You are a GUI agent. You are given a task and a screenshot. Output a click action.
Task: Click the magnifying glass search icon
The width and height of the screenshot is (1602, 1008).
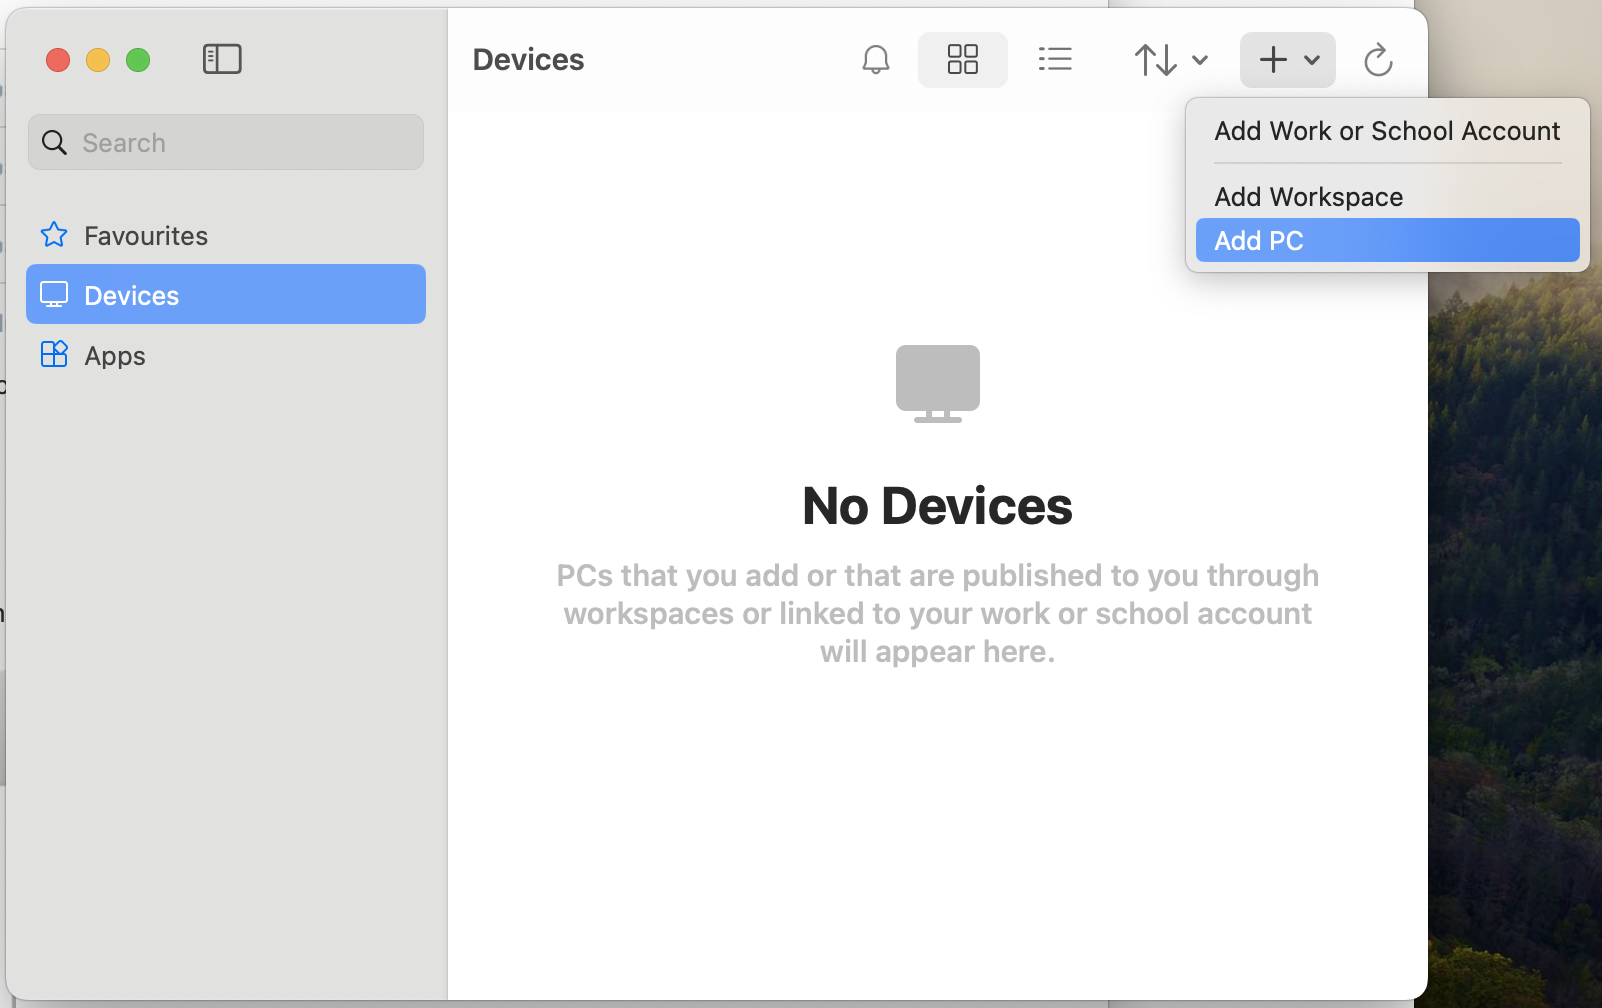pyautogui.click(x=55, y=142)
